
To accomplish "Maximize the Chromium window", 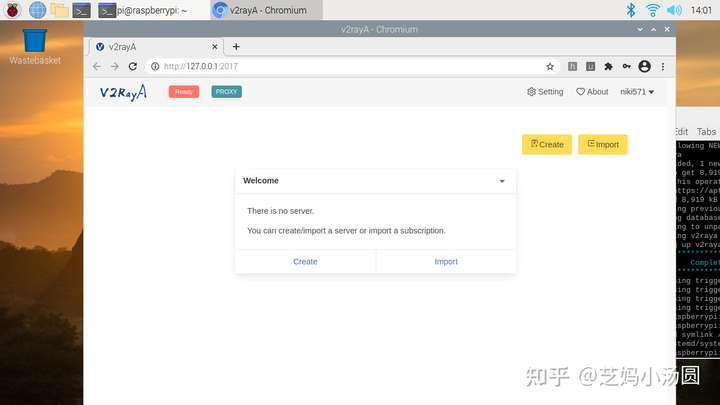I will [x=653, y=29].
